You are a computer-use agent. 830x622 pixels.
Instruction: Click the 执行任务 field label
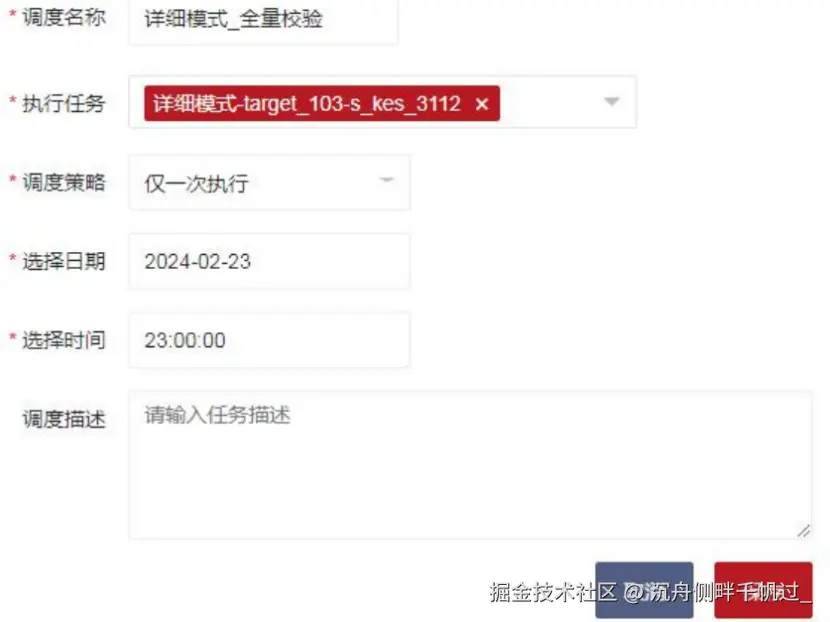tap(64, 103)
